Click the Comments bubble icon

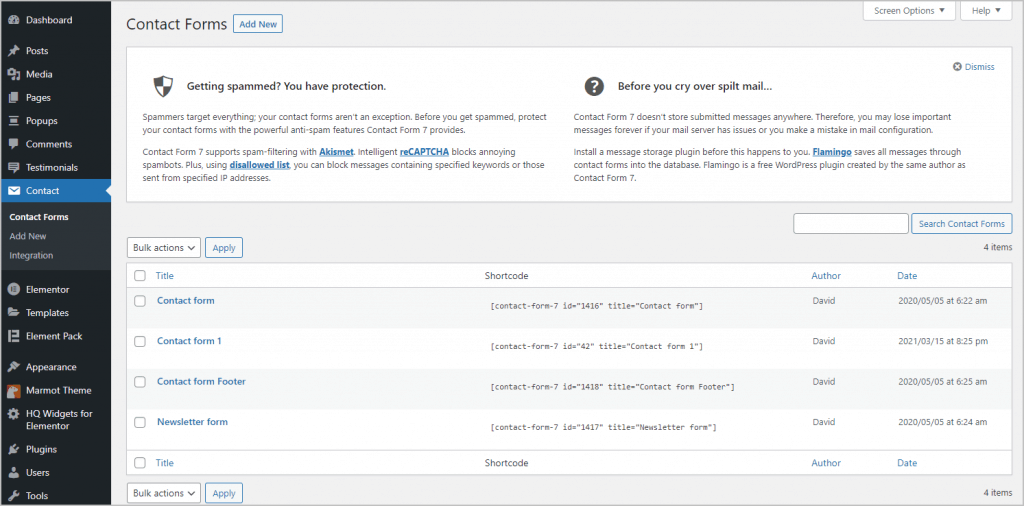(14, 144)
